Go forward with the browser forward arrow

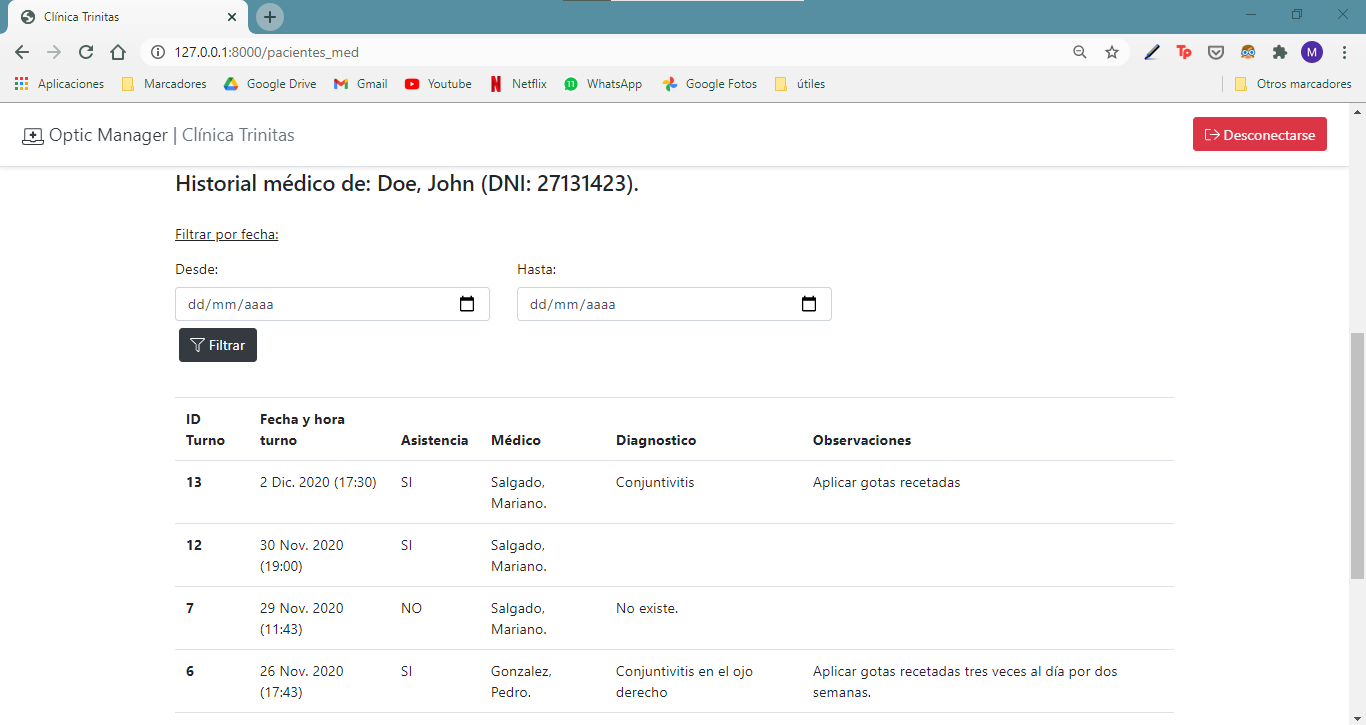point(54,52)
